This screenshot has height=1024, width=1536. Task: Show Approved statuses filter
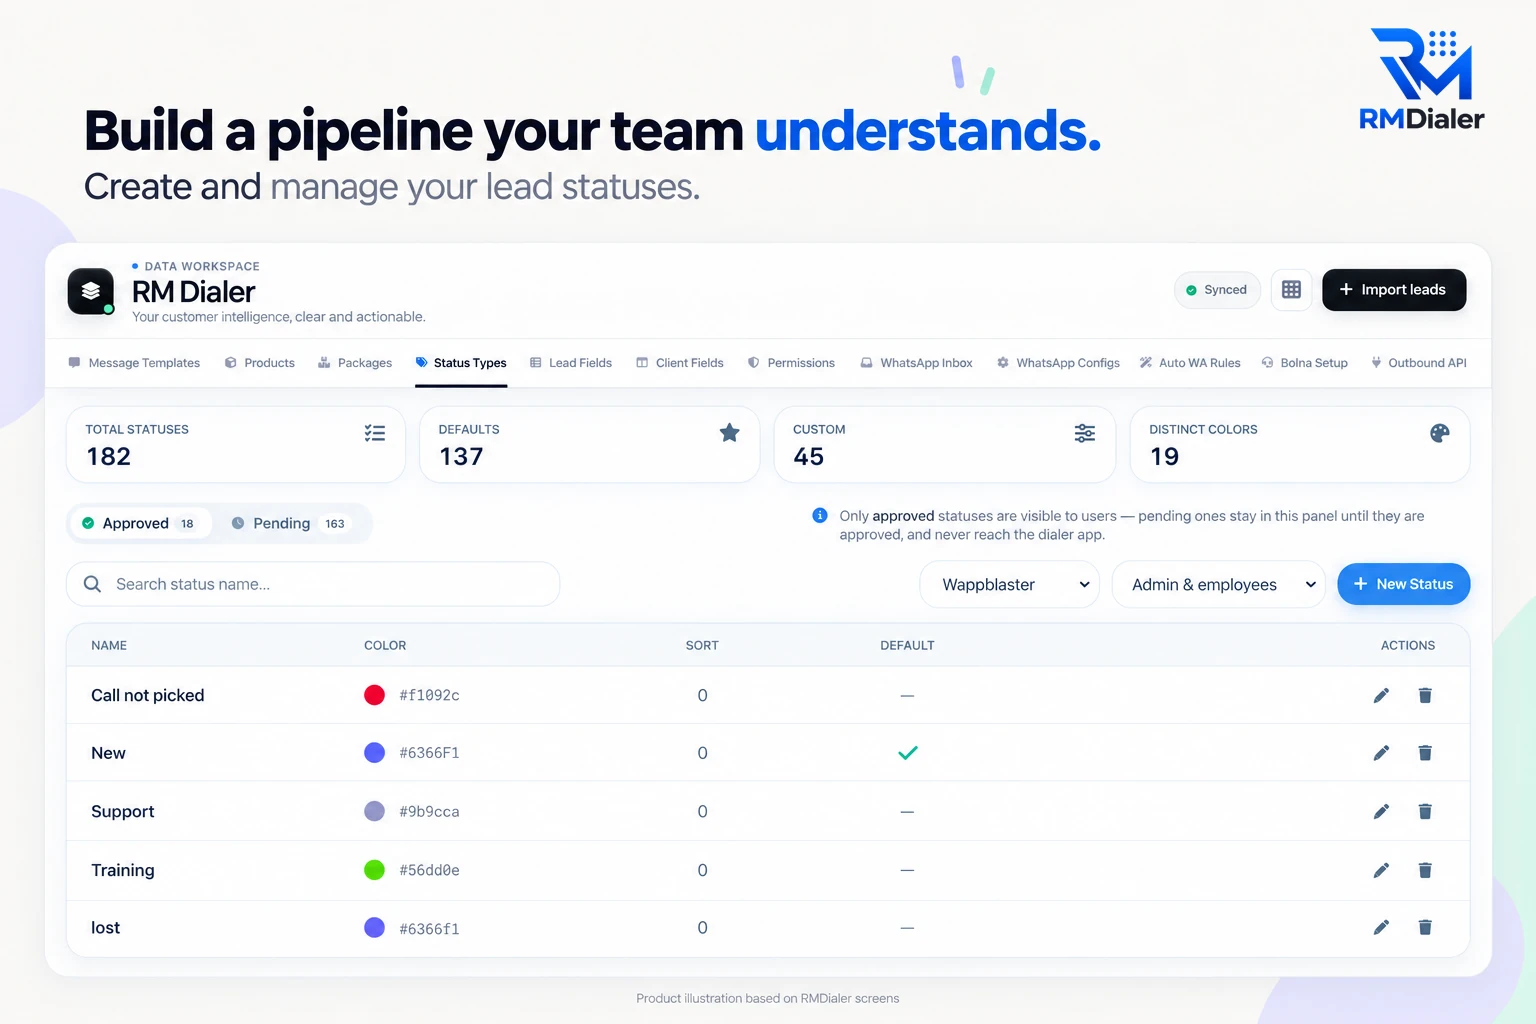[141, 523]
